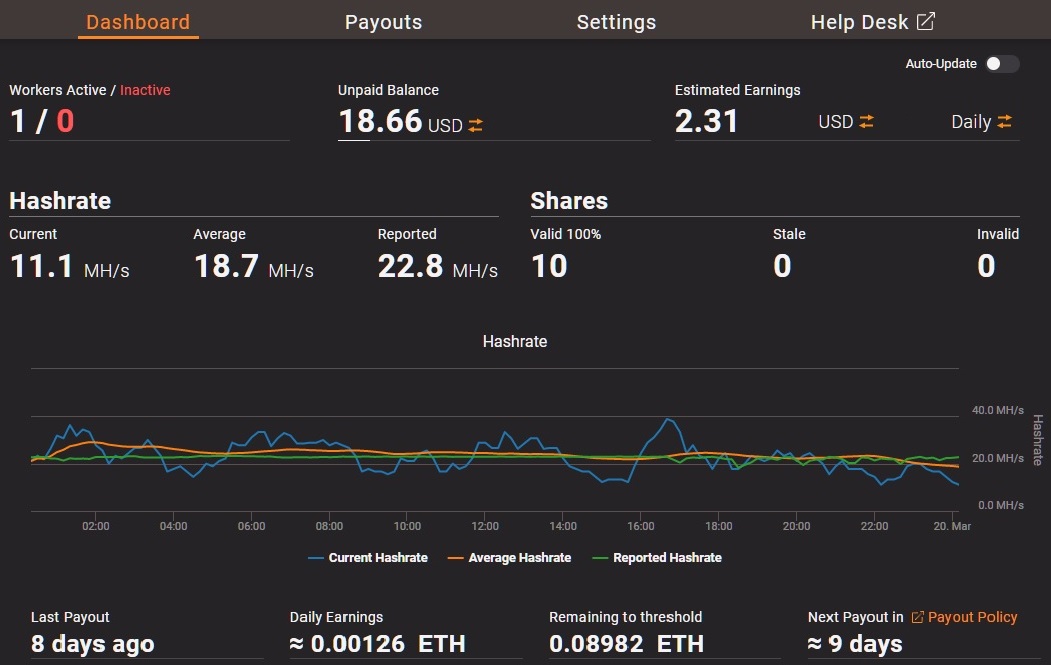
Task: Click the currency swap icon beside Unpaid Balance USD
Action: tap(475, 125)
